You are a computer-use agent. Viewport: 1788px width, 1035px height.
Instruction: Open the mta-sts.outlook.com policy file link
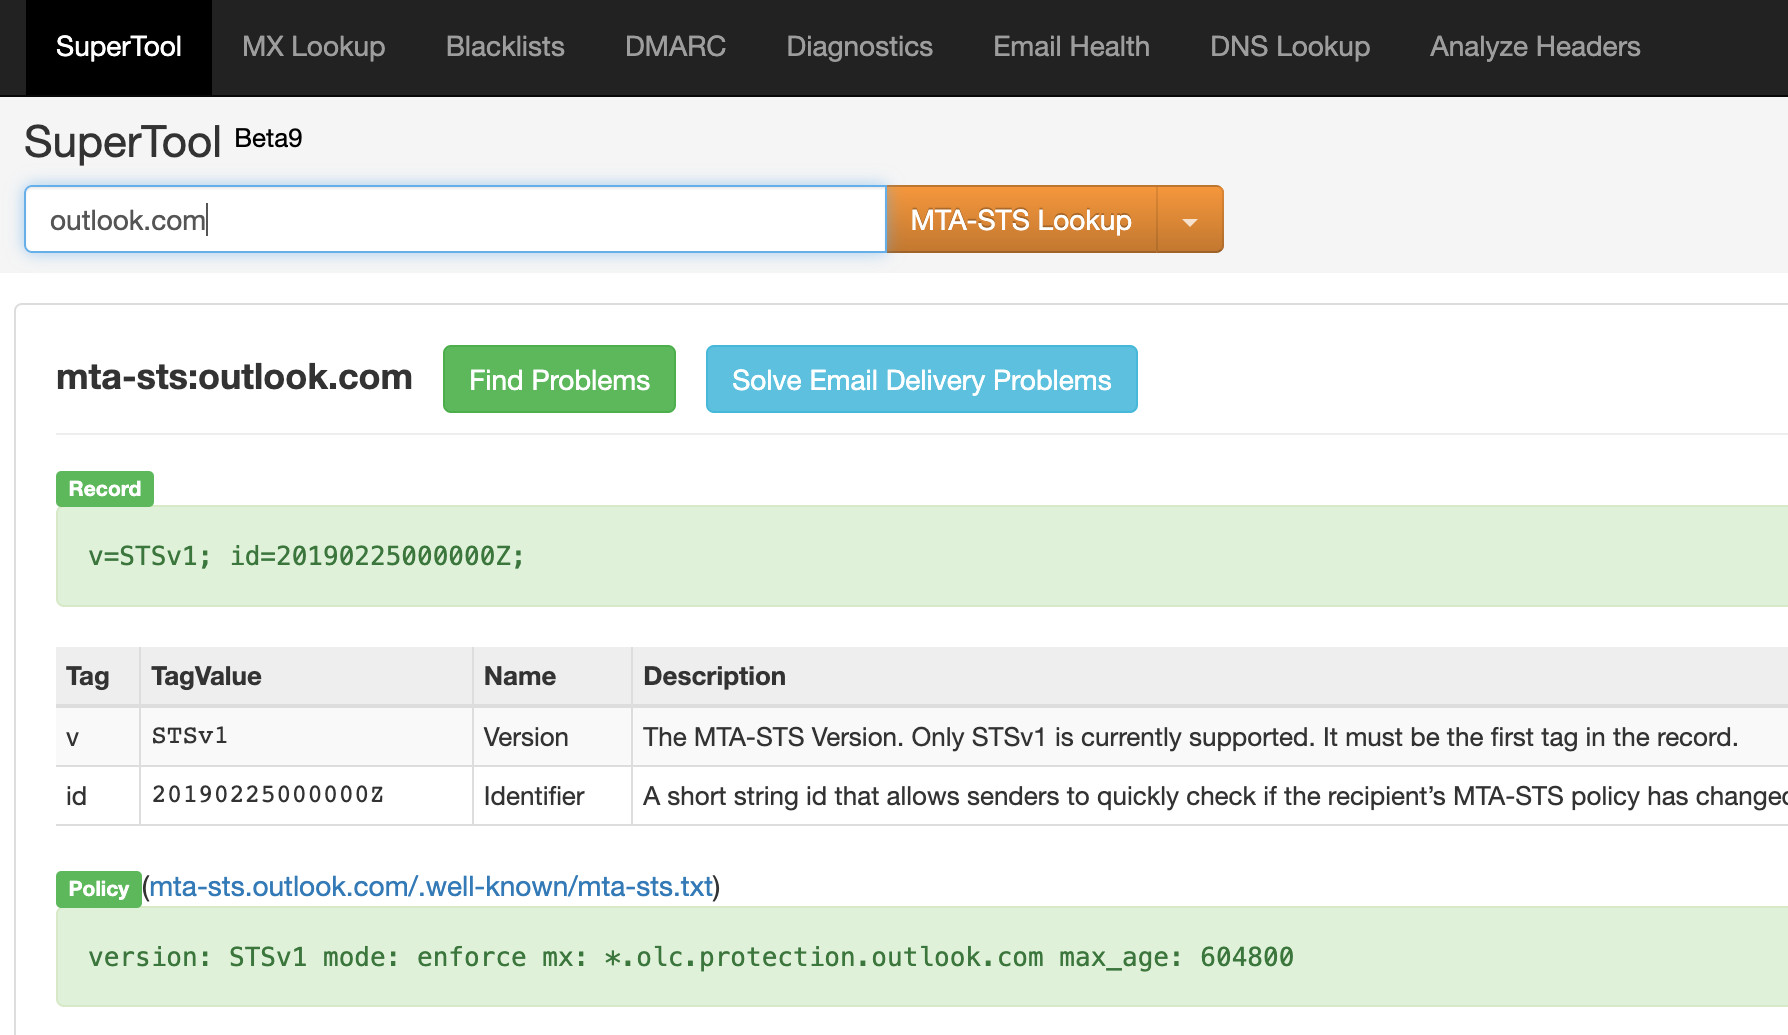(431, 887)
